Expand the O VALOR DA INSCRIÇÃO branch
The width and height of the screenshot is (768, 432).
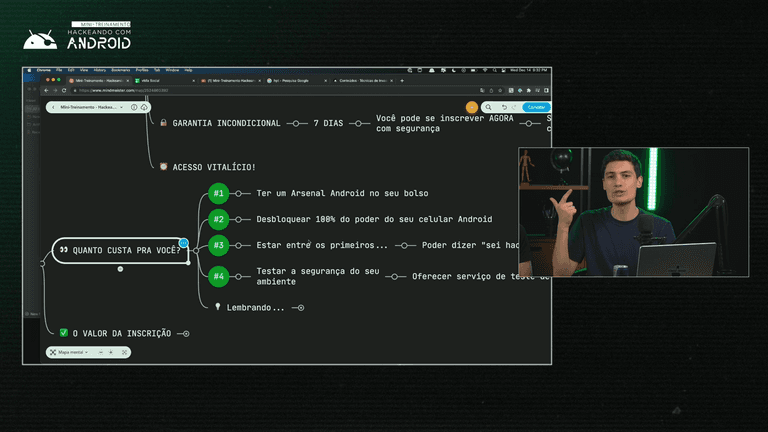click(x=186, y=333)
